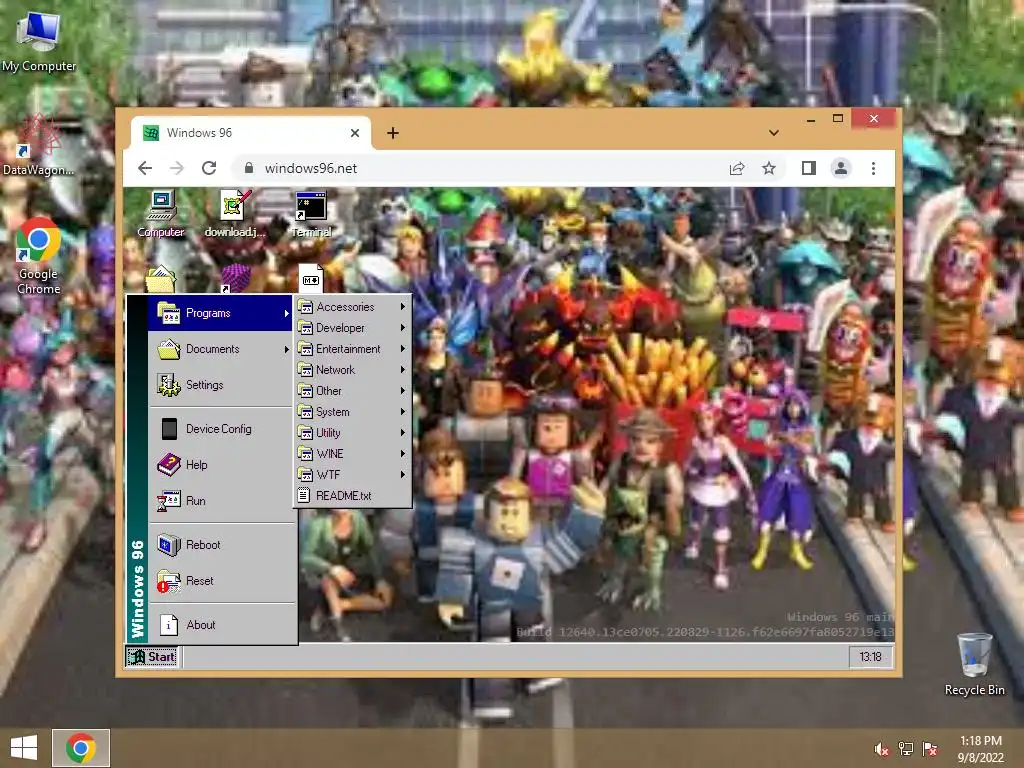Expand the System submenu
Image resolution: width=1024 pixels, height=768 pixels.
[x=353, y=411]
